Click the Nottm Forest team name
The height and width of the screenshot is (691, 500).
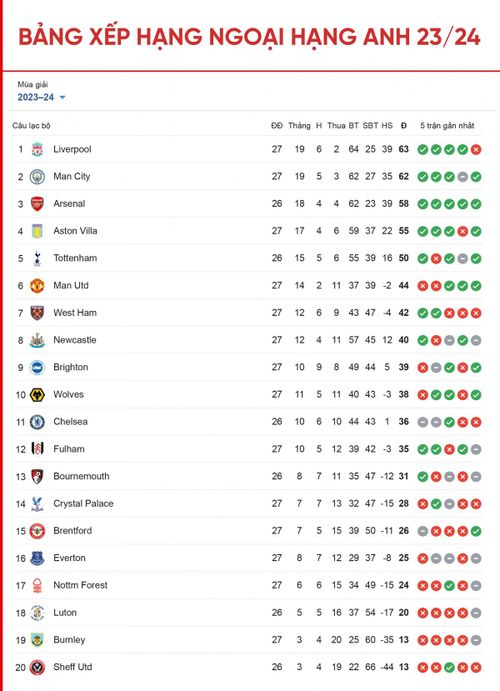[80, 585]
